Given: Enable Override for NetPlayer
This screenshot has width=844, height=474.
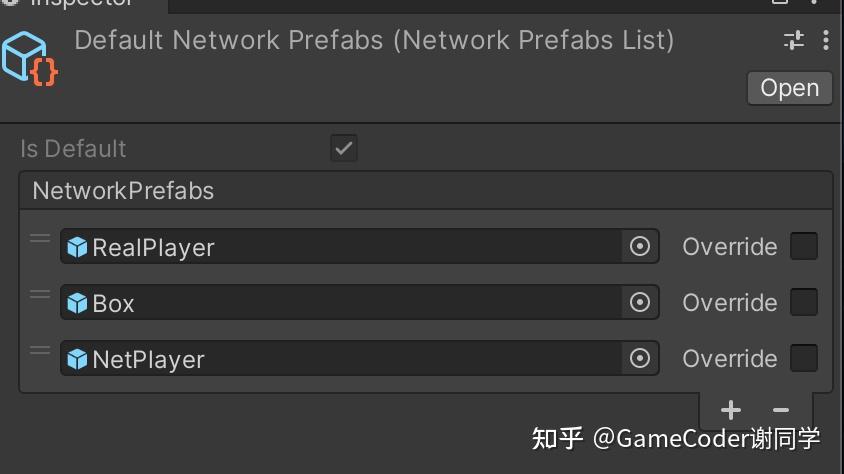Looking at the screenshot, I should click(x=804, y=358).
